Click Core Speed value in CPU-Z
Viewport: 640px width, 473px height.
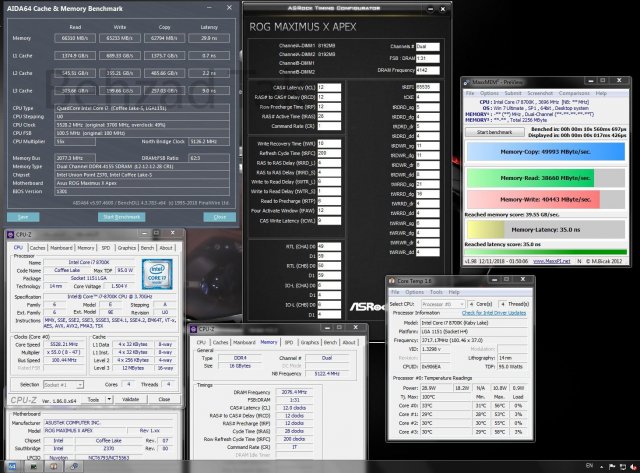coord(64,344)
